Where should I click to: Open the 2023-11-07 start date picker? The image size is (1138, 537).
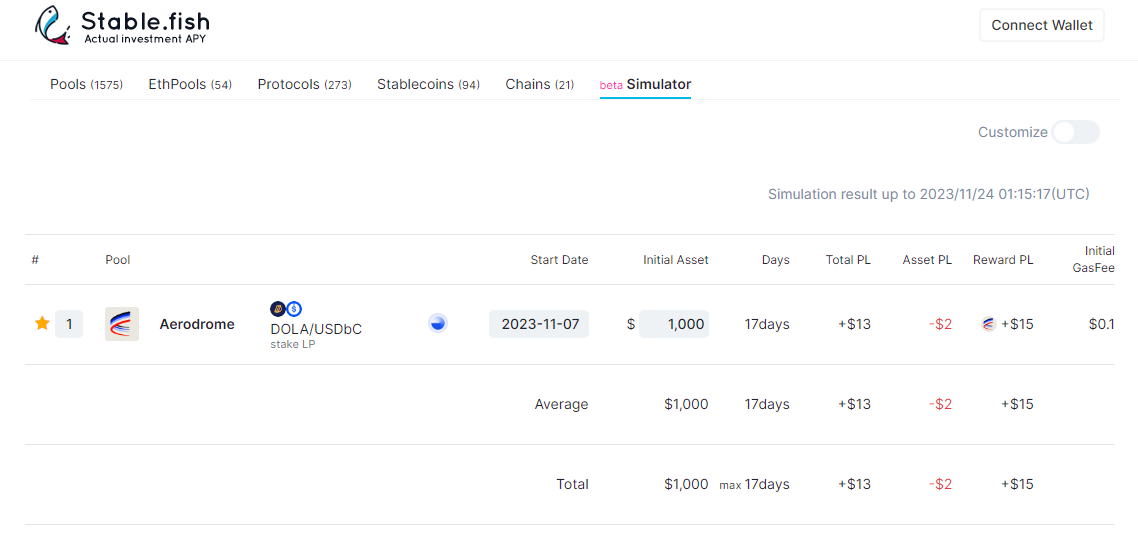[x=539, y=324]
